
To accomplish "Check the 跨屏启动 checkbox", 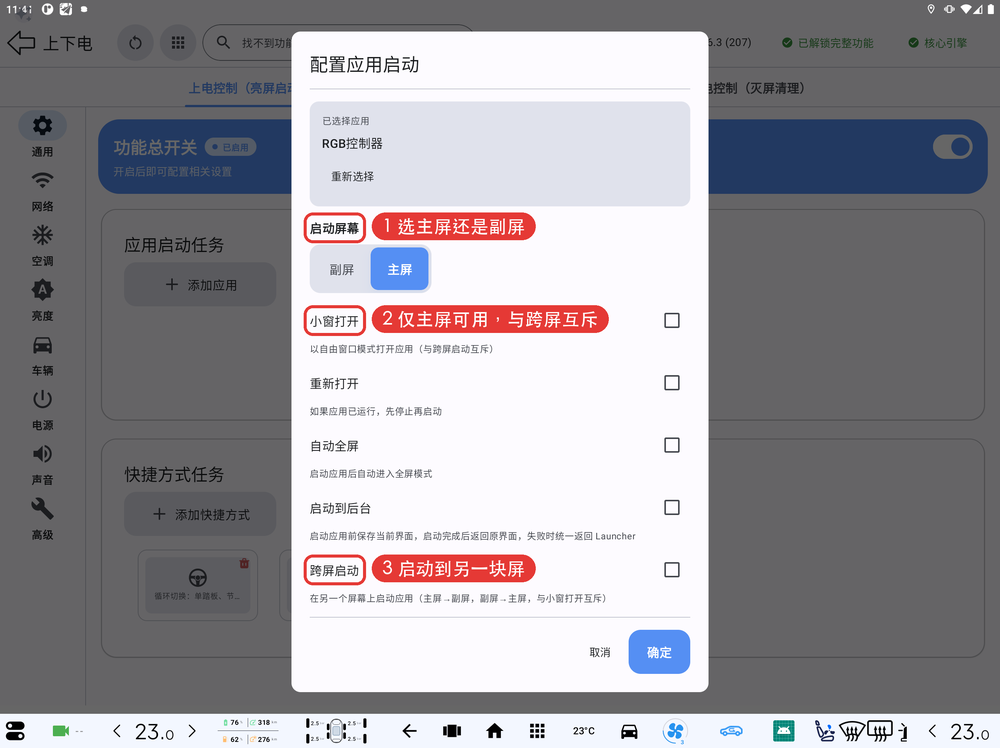I will pyautogui.click(x=672, y=569).
